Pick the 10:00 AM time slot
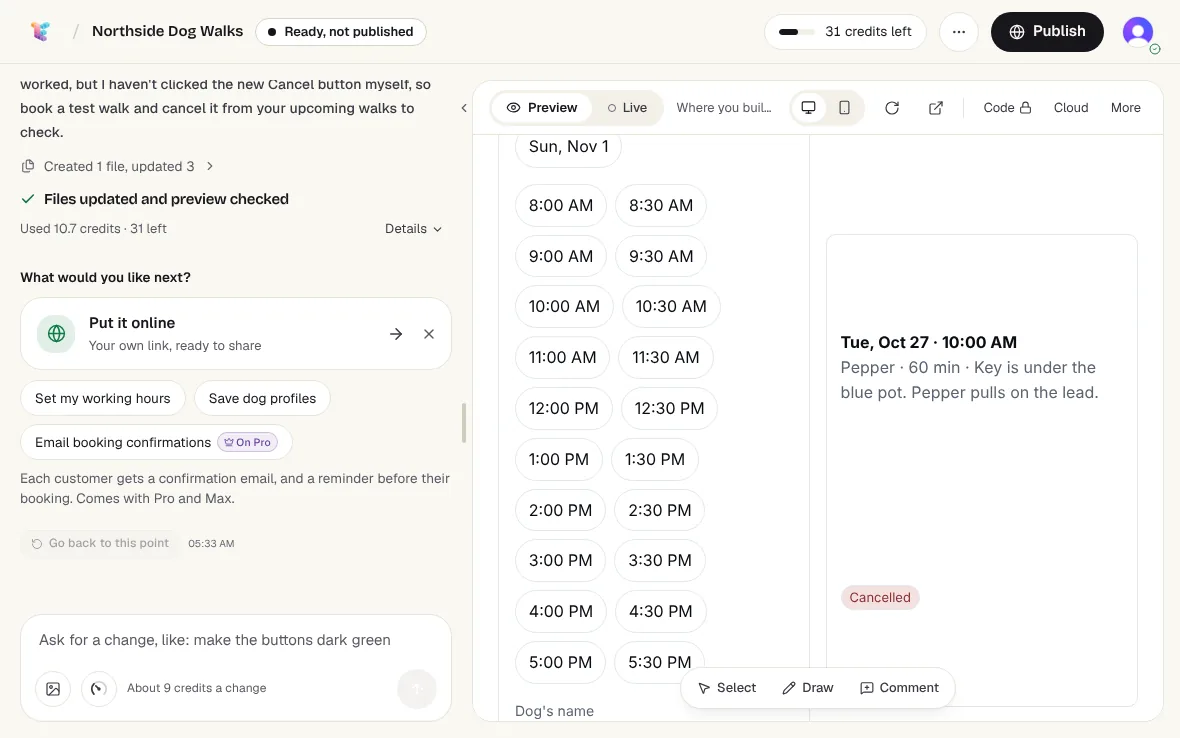Screen dimensions: 1180x738 (x=564, y=307)
